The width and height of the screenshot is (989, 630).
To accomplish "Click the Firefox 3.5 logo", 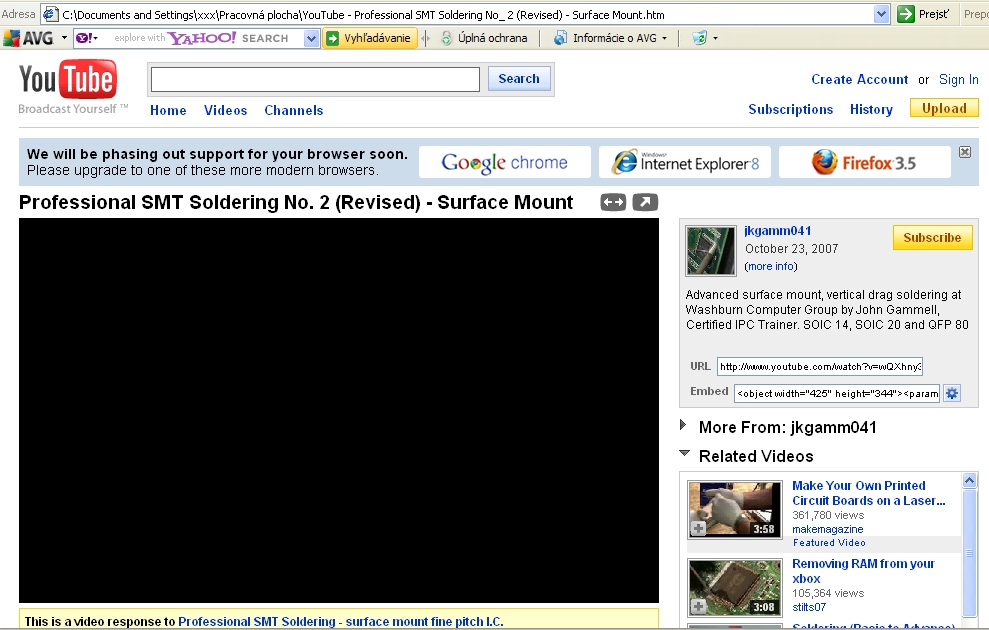I will pos(864,163).
